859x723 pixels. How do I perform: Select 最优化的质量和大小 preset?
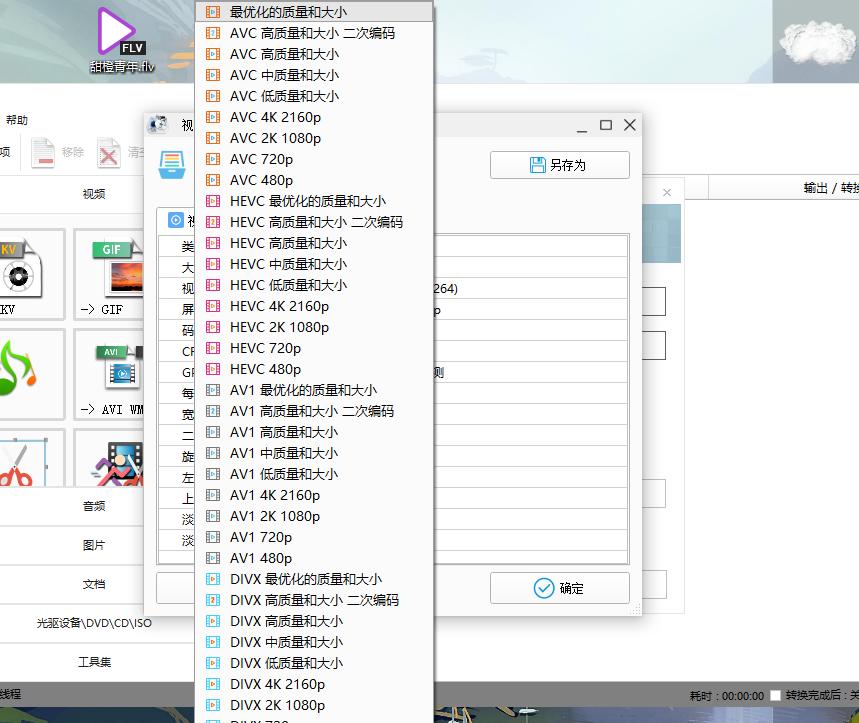click(x=314, y=12)
